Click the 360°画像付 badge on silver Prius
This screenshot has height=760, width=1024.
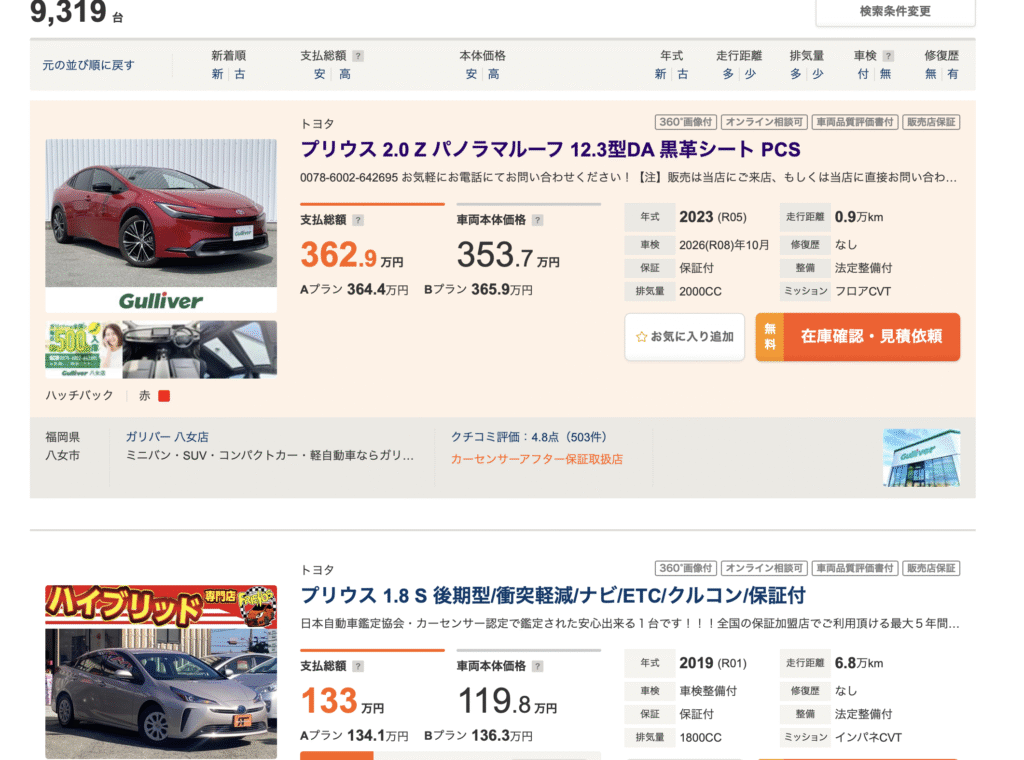pyautogui.click(x=686, y=568)
